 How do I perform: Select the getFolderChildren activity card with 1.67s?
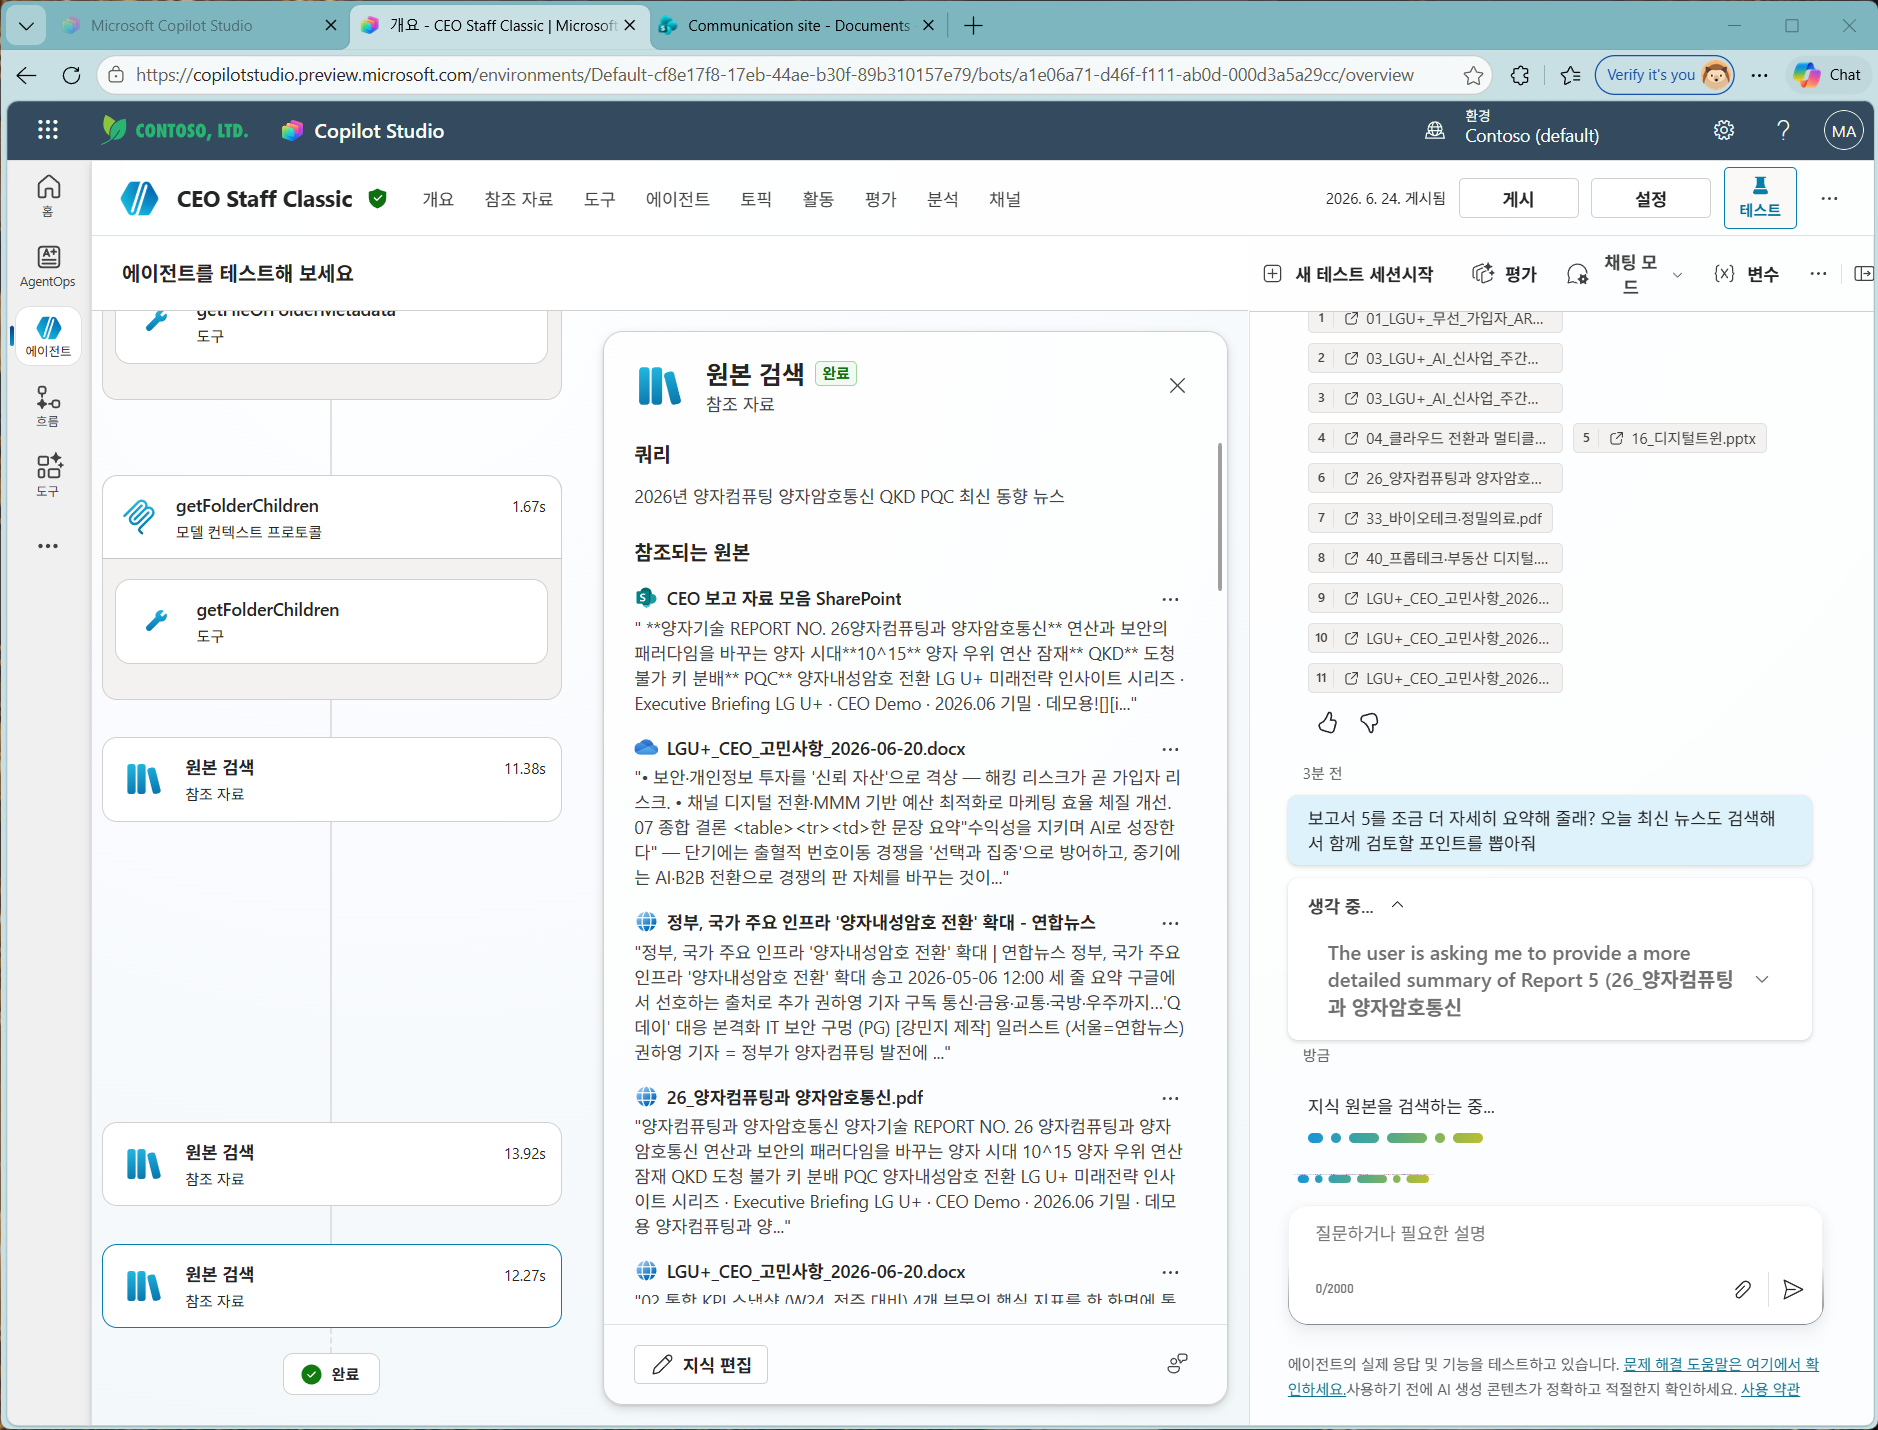pyautogui.click(x=332, y=517)
